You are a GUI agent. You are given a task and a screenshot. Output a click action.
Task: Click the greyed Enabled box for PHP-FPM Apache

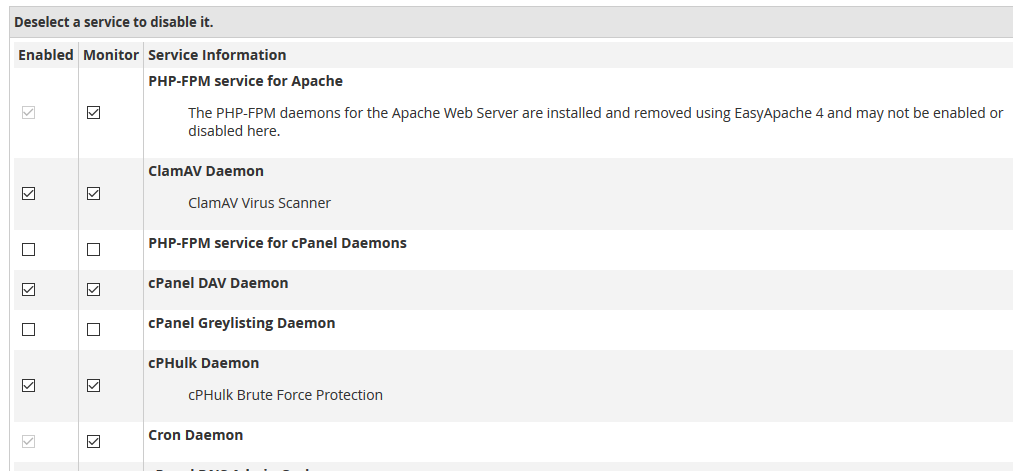pos(28,113)
